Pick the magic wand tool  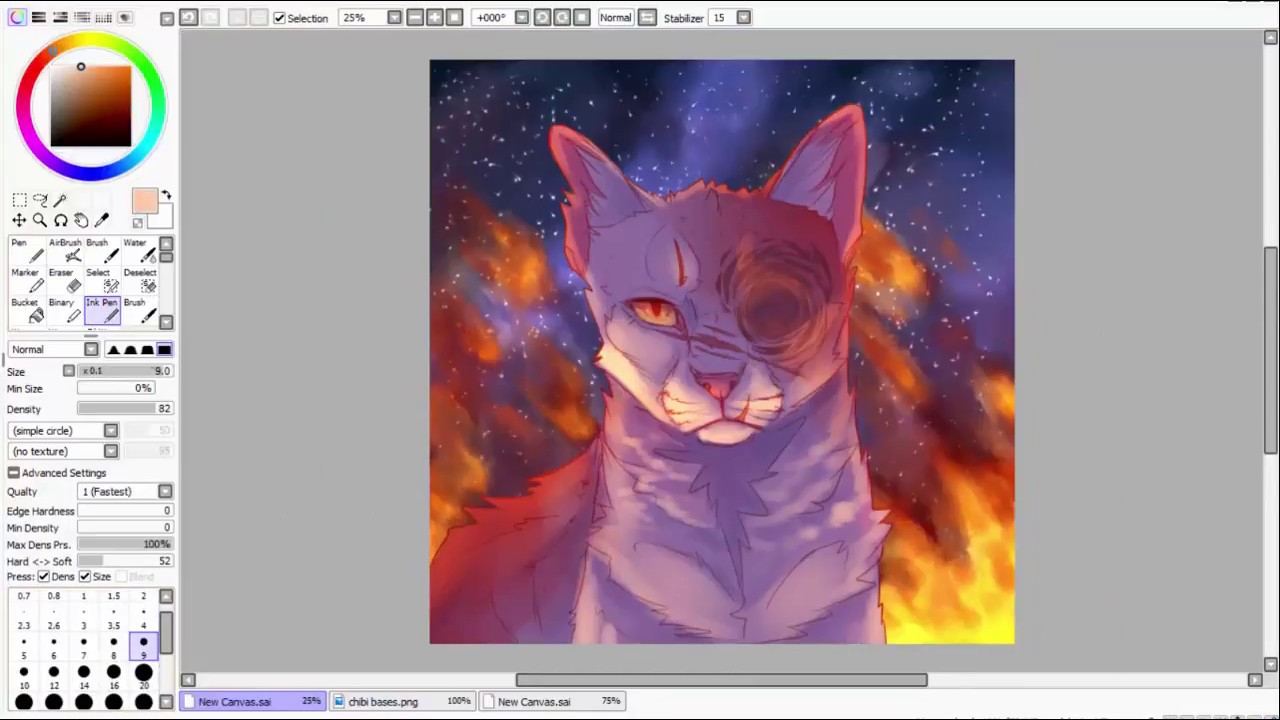[60, 201]
